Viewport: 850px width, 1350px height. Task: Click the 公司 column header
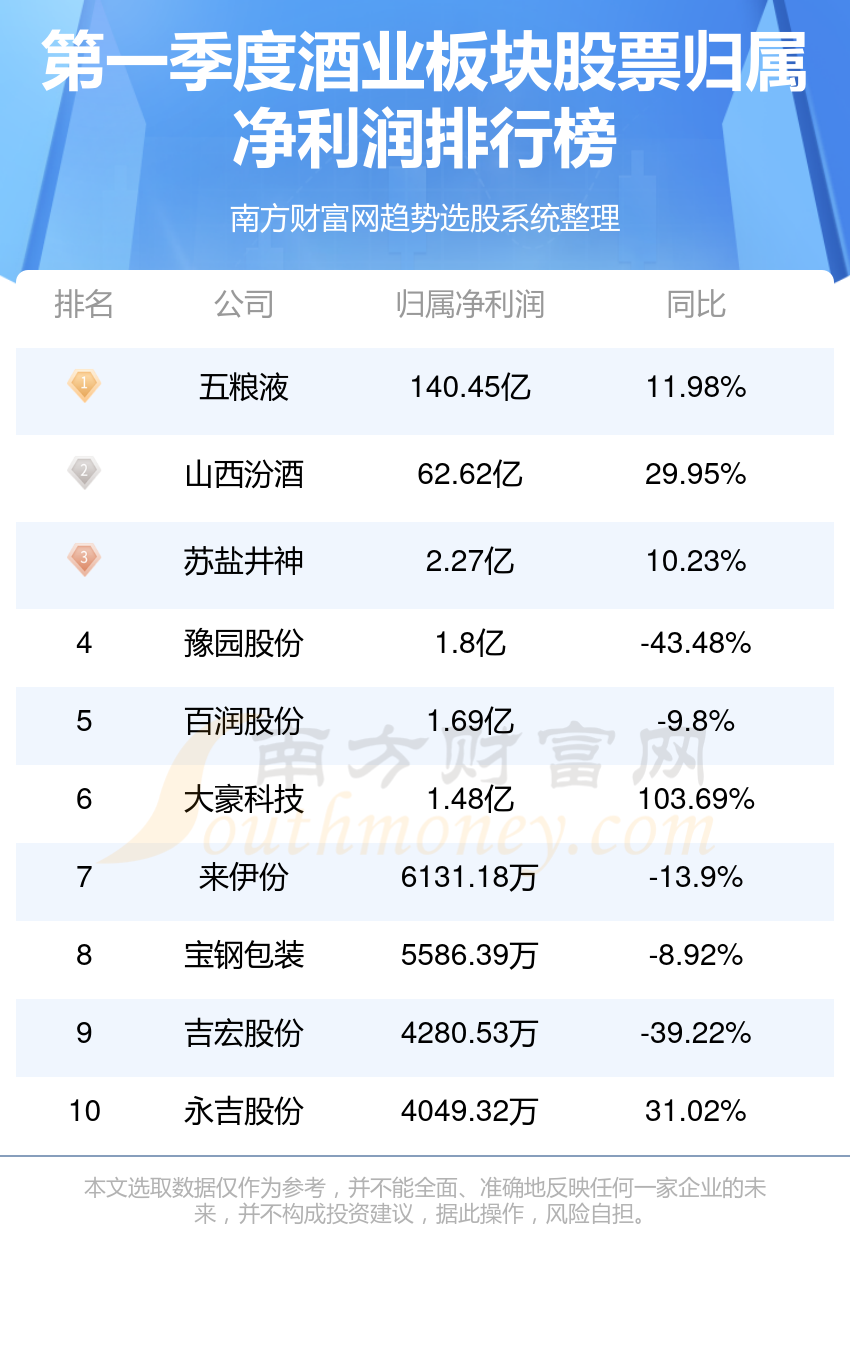244,304
